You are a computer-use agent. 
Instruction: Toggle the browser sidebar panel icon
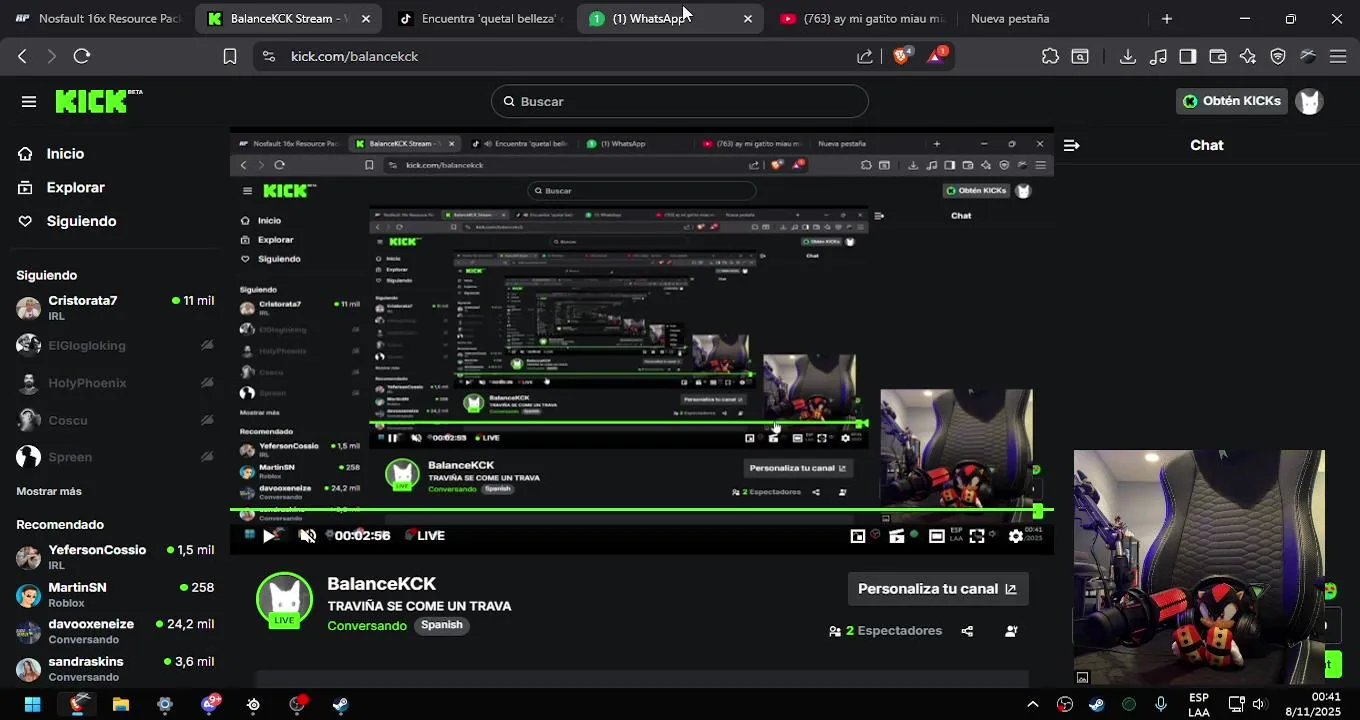point(1188,56)
